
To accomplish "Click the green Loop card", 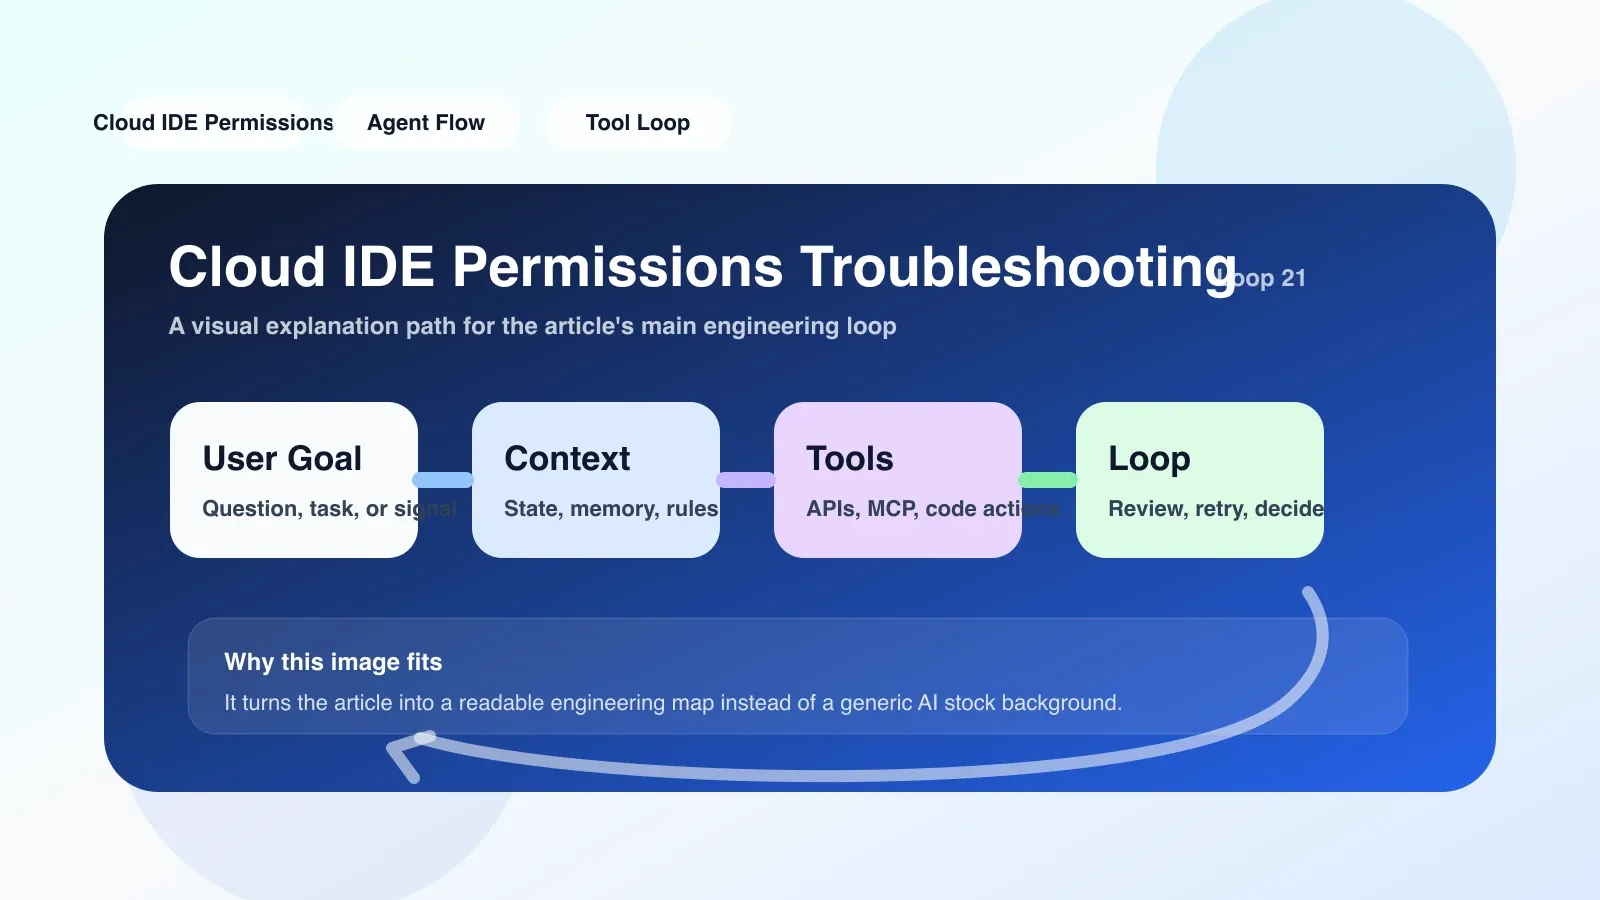I will [x=1200, y=480].
